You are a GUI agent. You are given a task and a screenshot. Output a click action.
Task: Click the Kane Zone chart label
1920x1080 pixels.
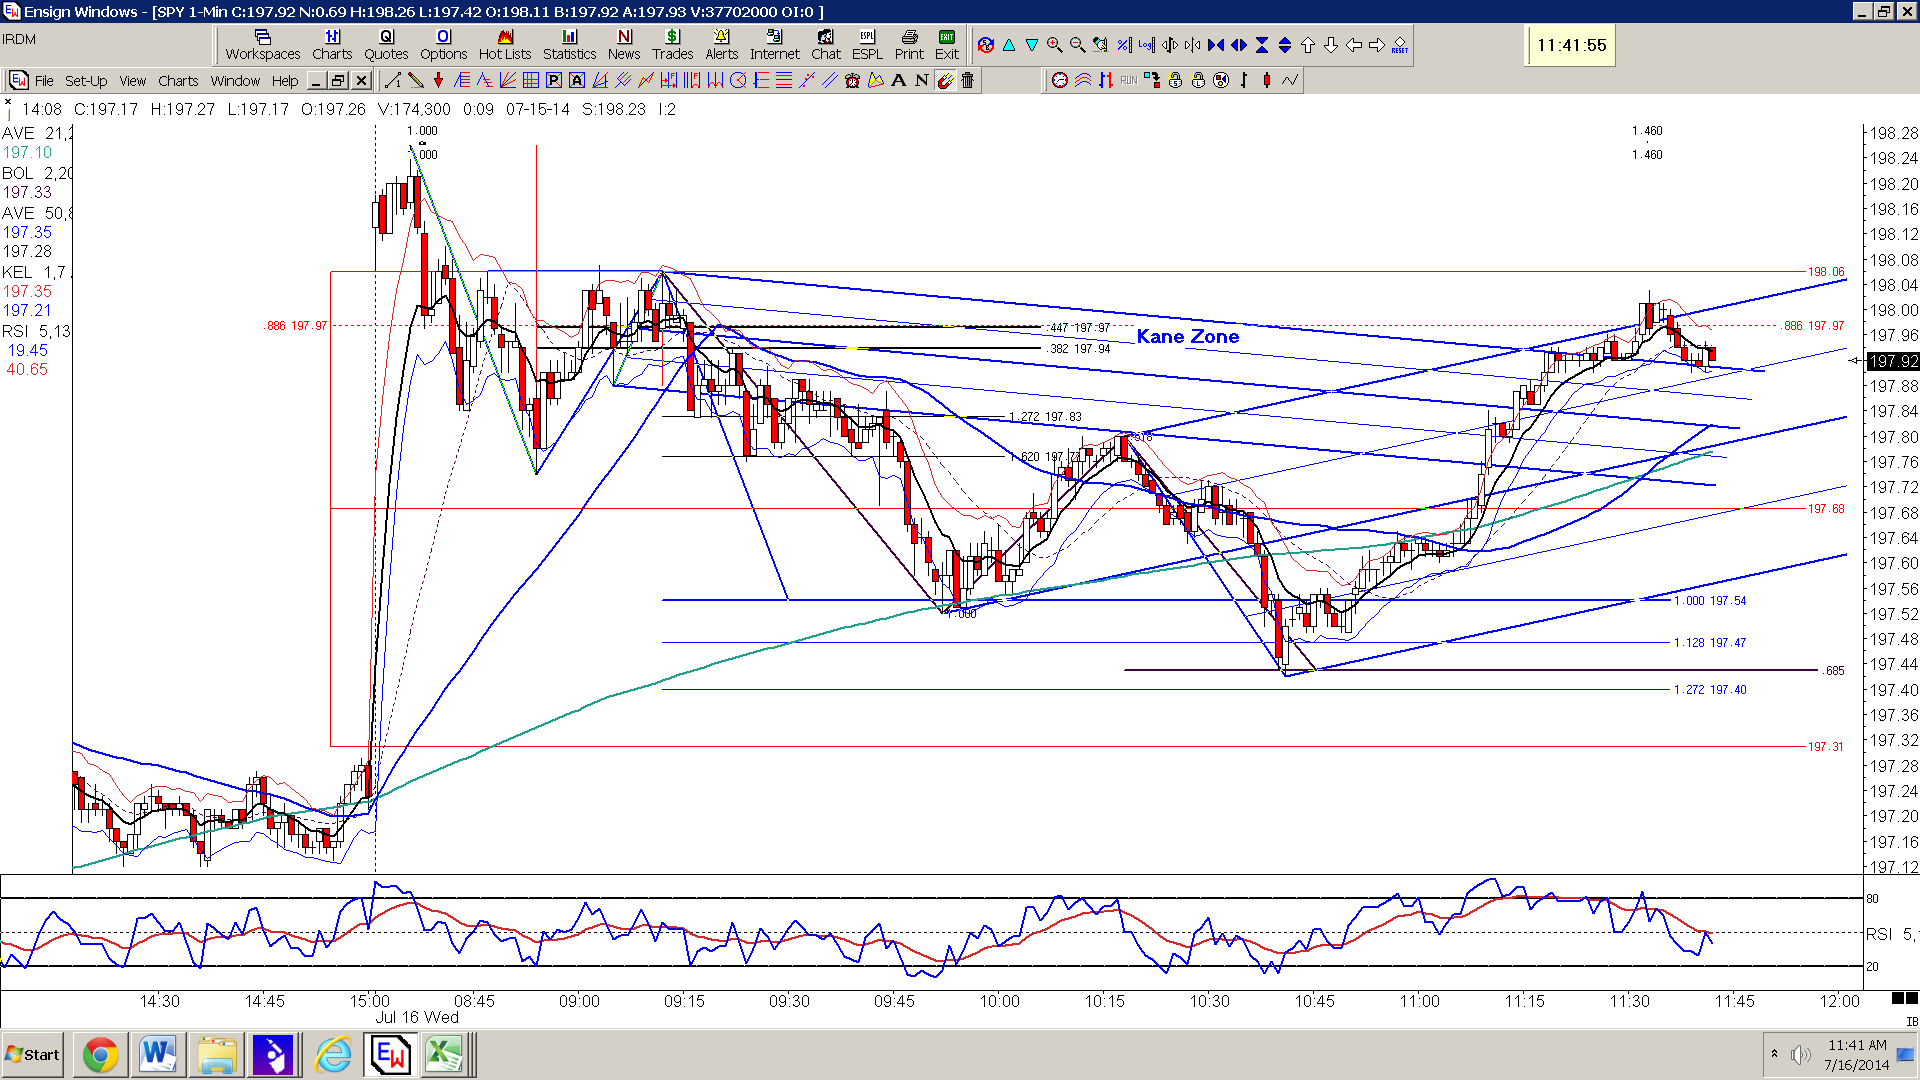tap(1188, 337)
